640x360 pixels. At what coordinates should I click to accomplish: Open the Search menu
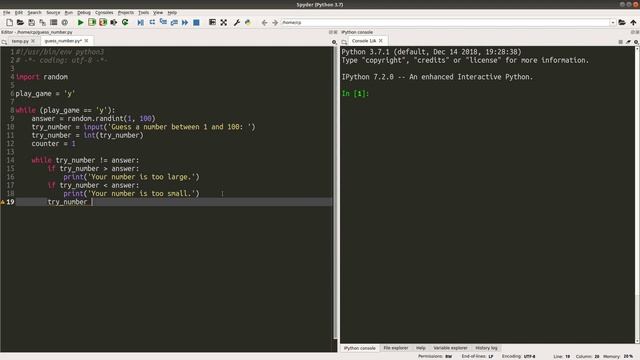click(x=35, y=13)
